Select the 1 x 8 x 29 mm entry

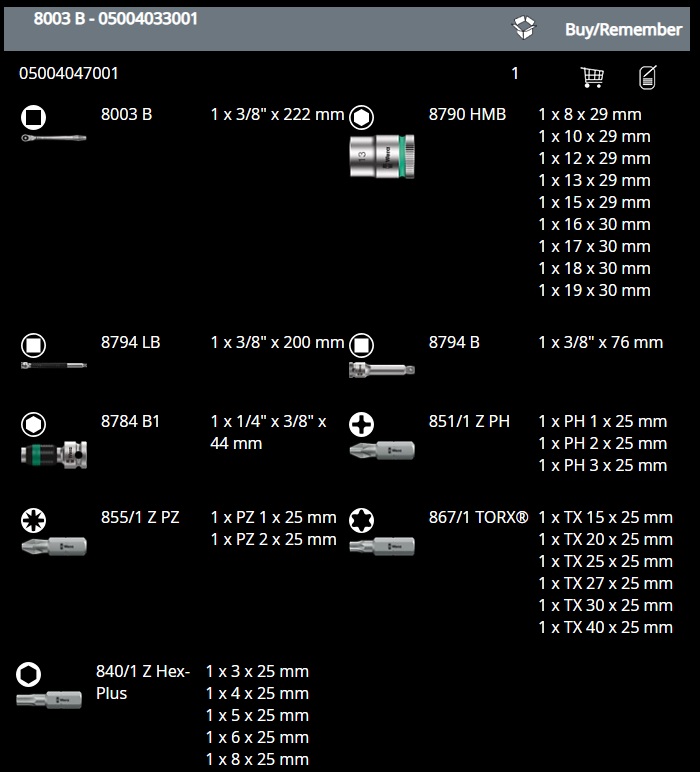[590, 114]
